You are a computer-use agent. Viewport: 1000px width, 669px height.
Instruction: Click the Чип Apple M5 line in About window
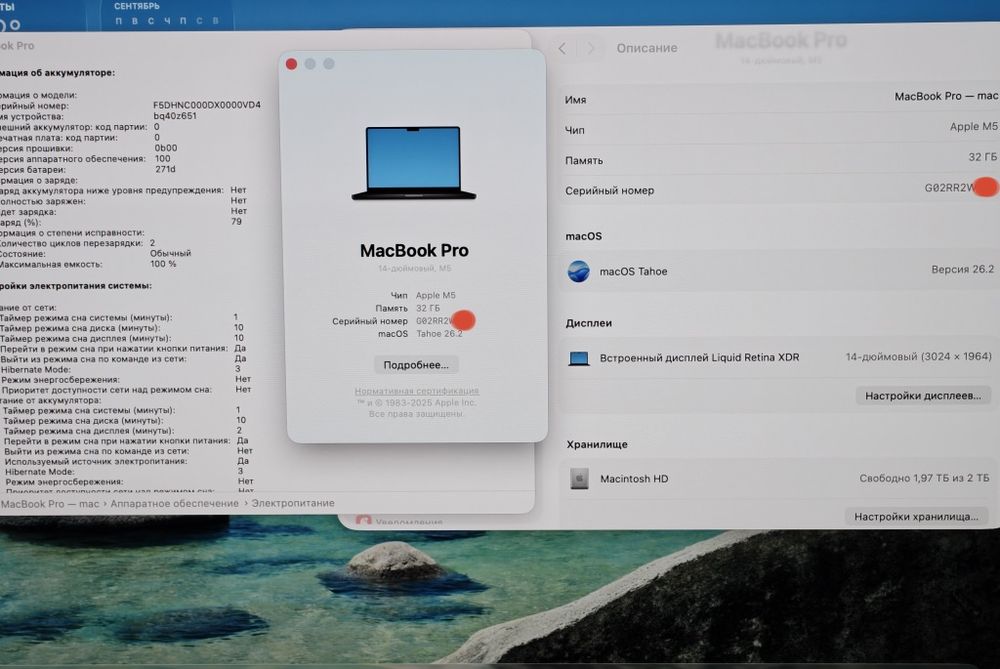[423, 295]
